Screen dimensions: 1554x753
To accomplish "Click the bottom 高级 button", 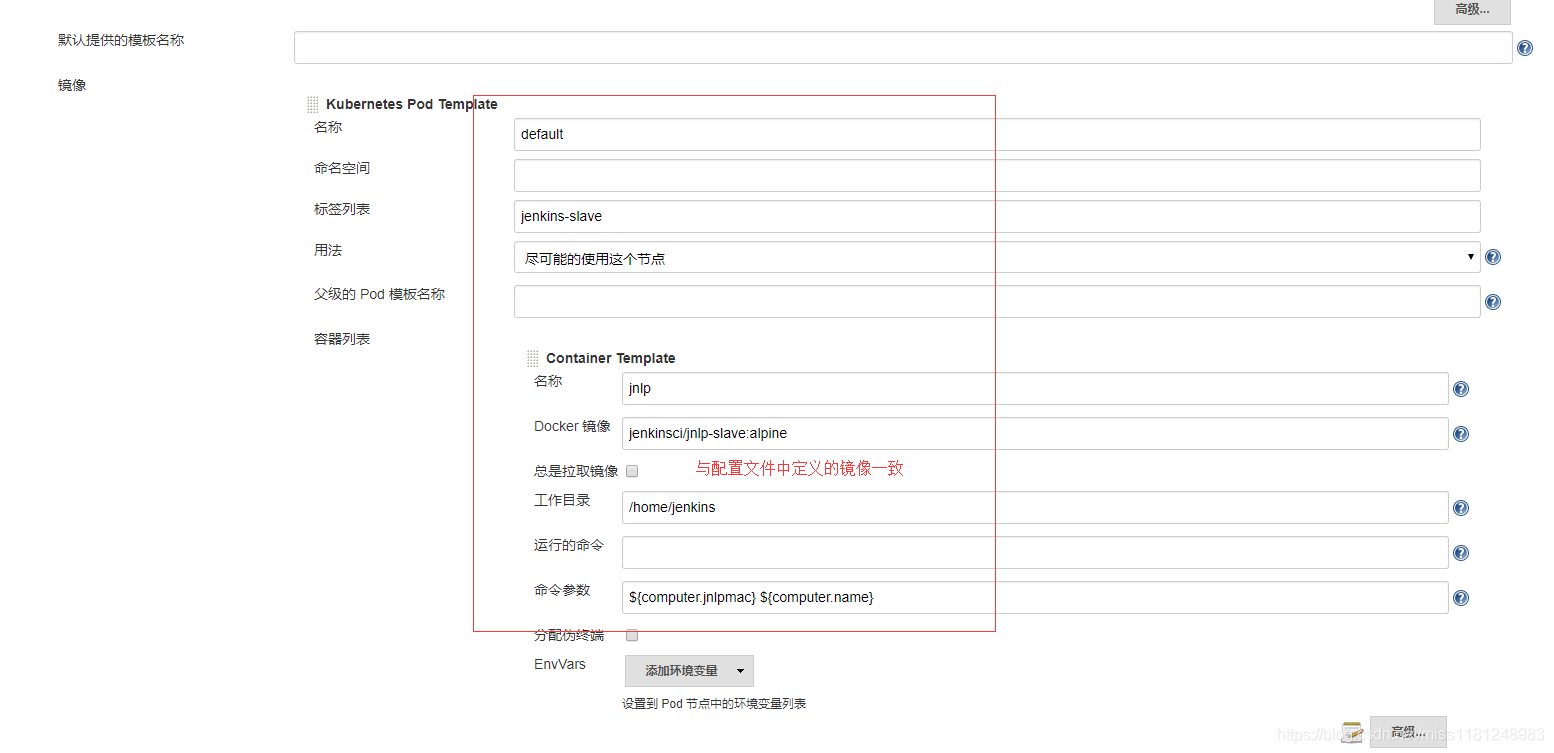I will (1408, 732).
